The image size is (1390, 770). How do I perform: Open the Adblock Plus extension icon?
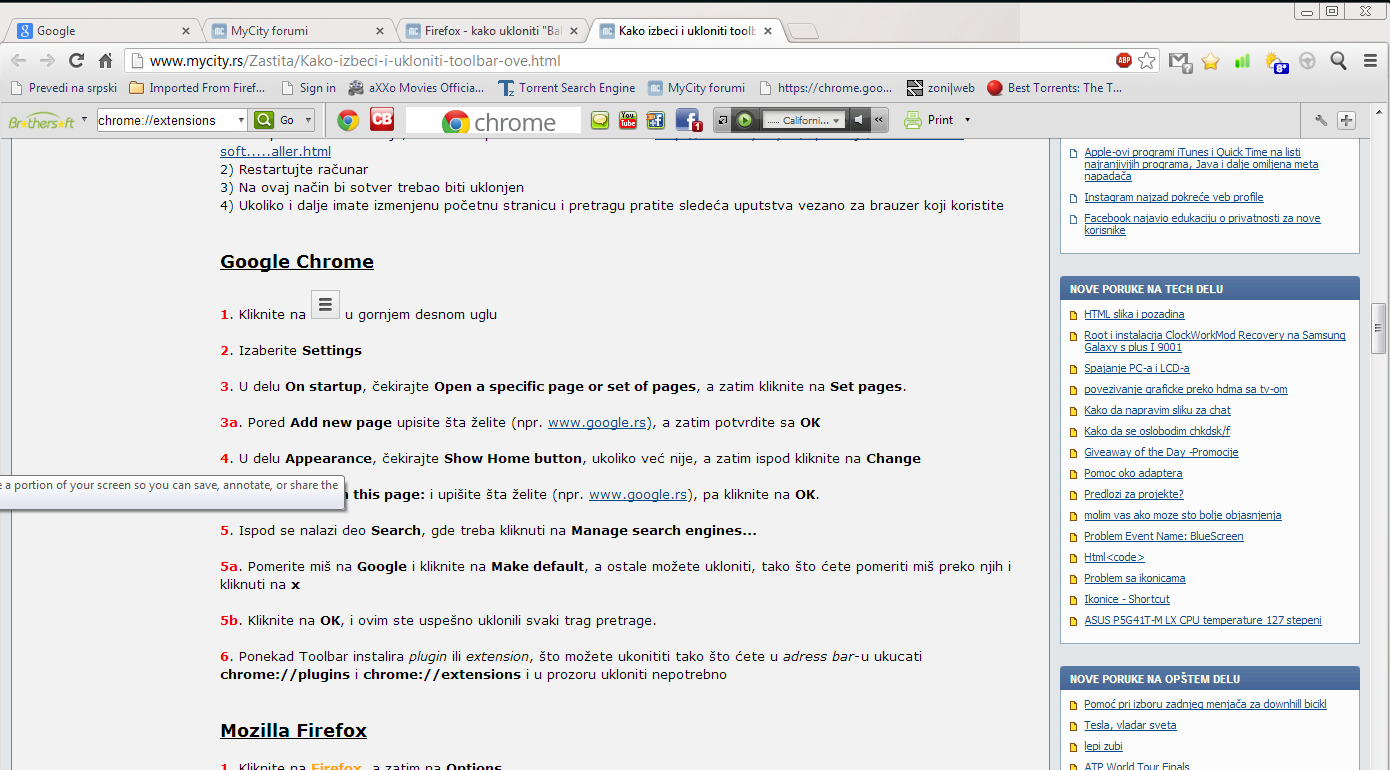[x=1124, y=61]
